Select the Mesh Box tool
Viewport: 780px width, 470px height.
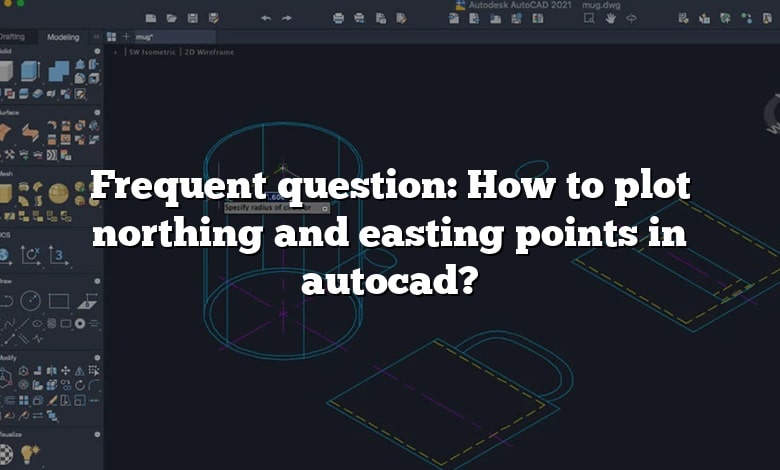click(x=5, y=193)
